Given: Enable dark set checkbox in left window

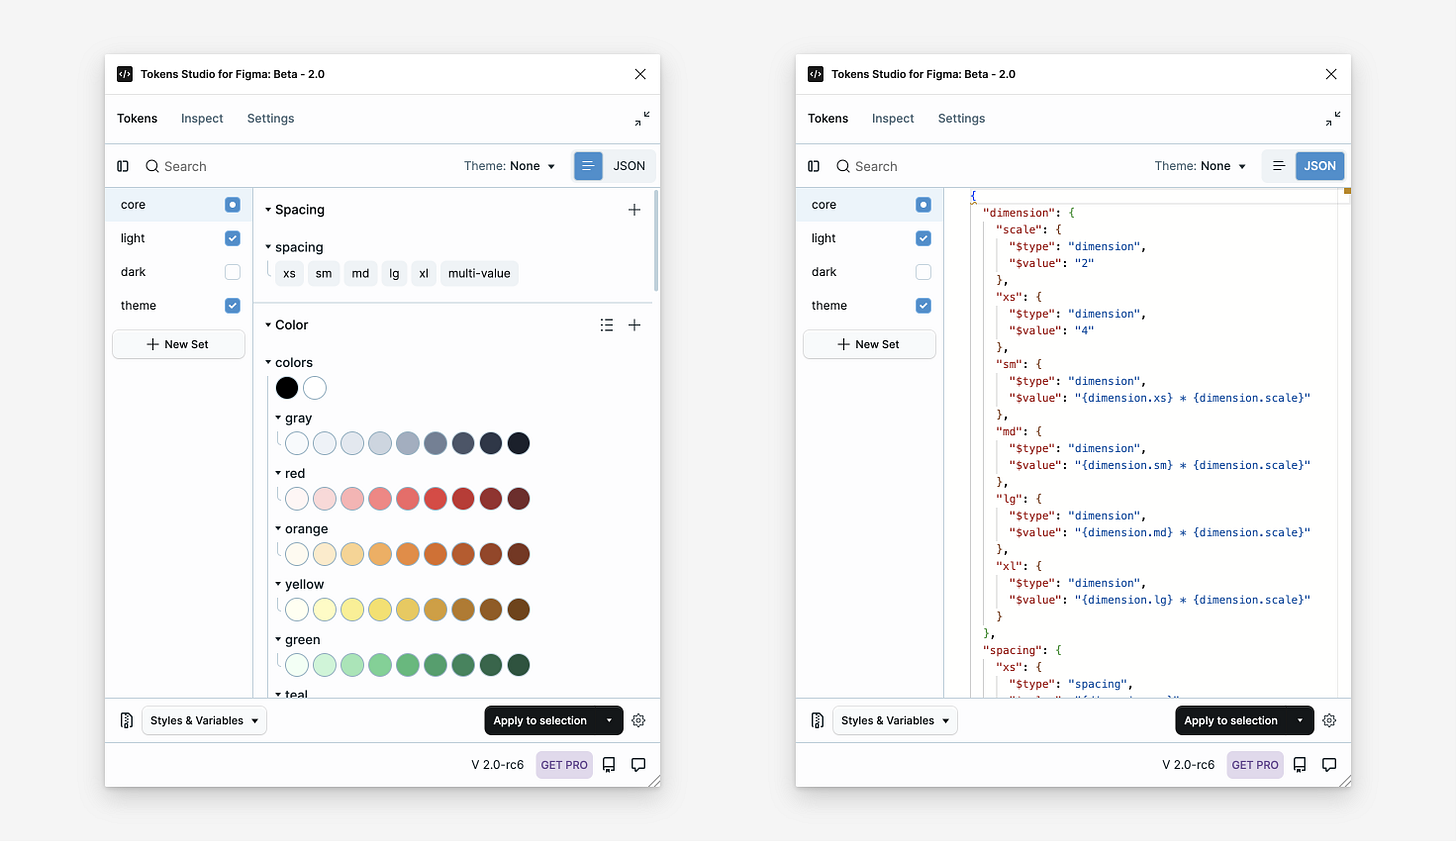Looking at the screenshot, I should (232, 272).
